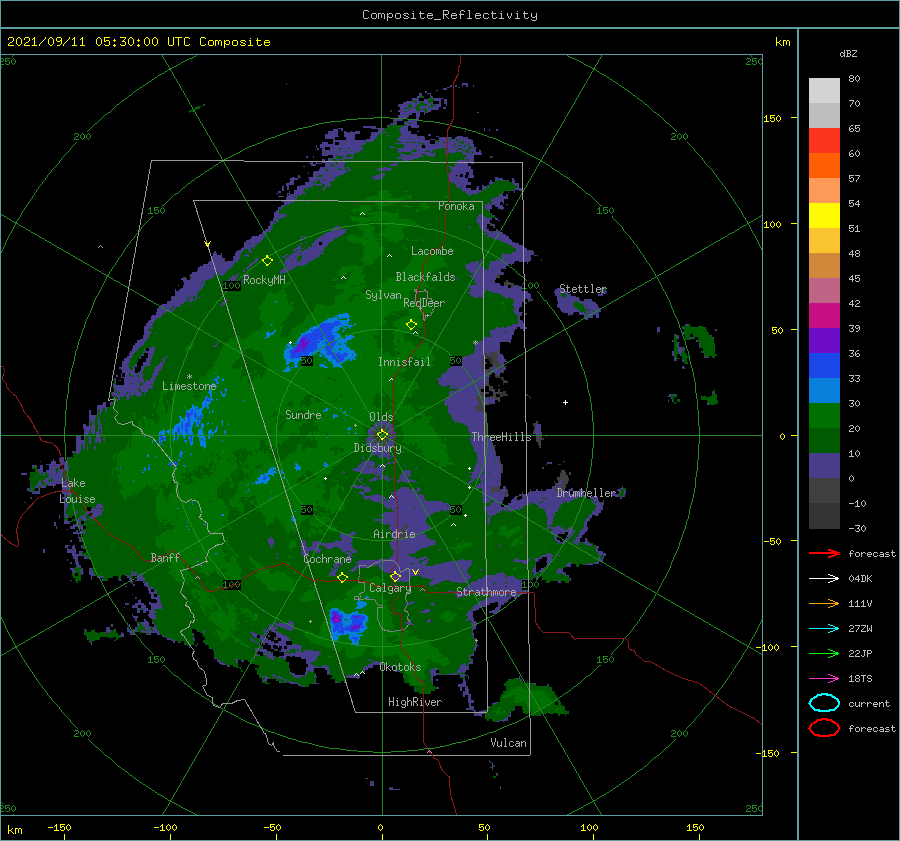This screenshot has width=900, height=841.
Task: Click the dark gray swatch between -10 and -30
Action: [x=824, y=516]
